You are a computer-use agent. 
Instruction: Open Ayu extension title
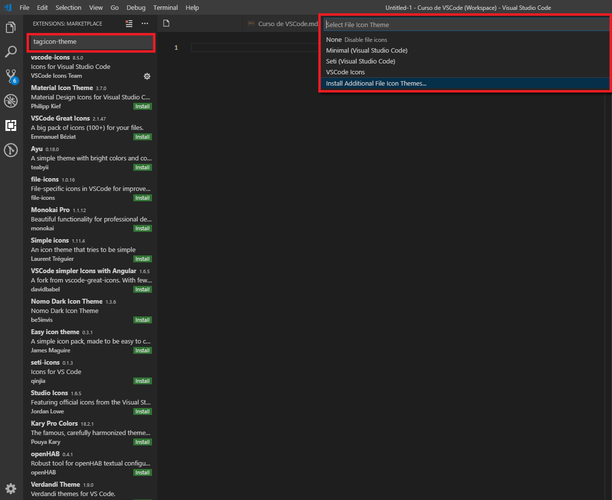click(x=37, y=149)
